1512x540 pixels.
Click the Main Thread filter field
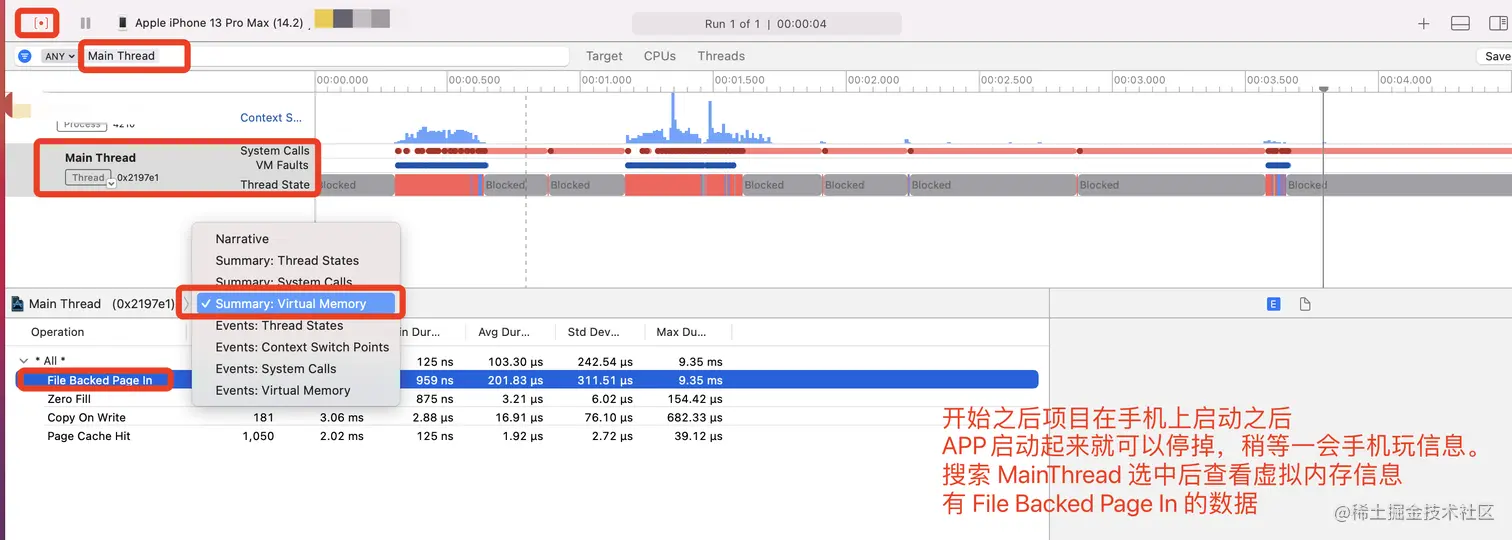click(x=326, y=56)
